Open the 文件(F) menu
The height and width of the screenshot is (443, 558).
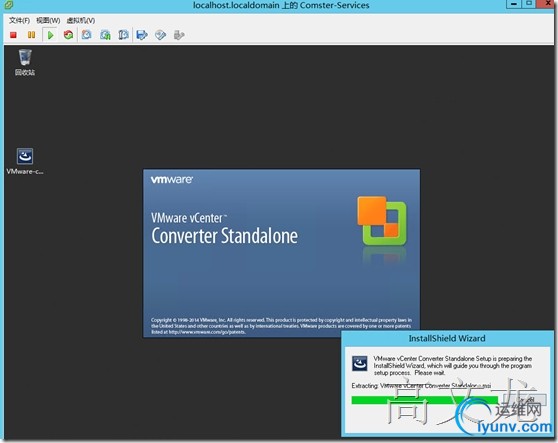(x=19, y=20)
